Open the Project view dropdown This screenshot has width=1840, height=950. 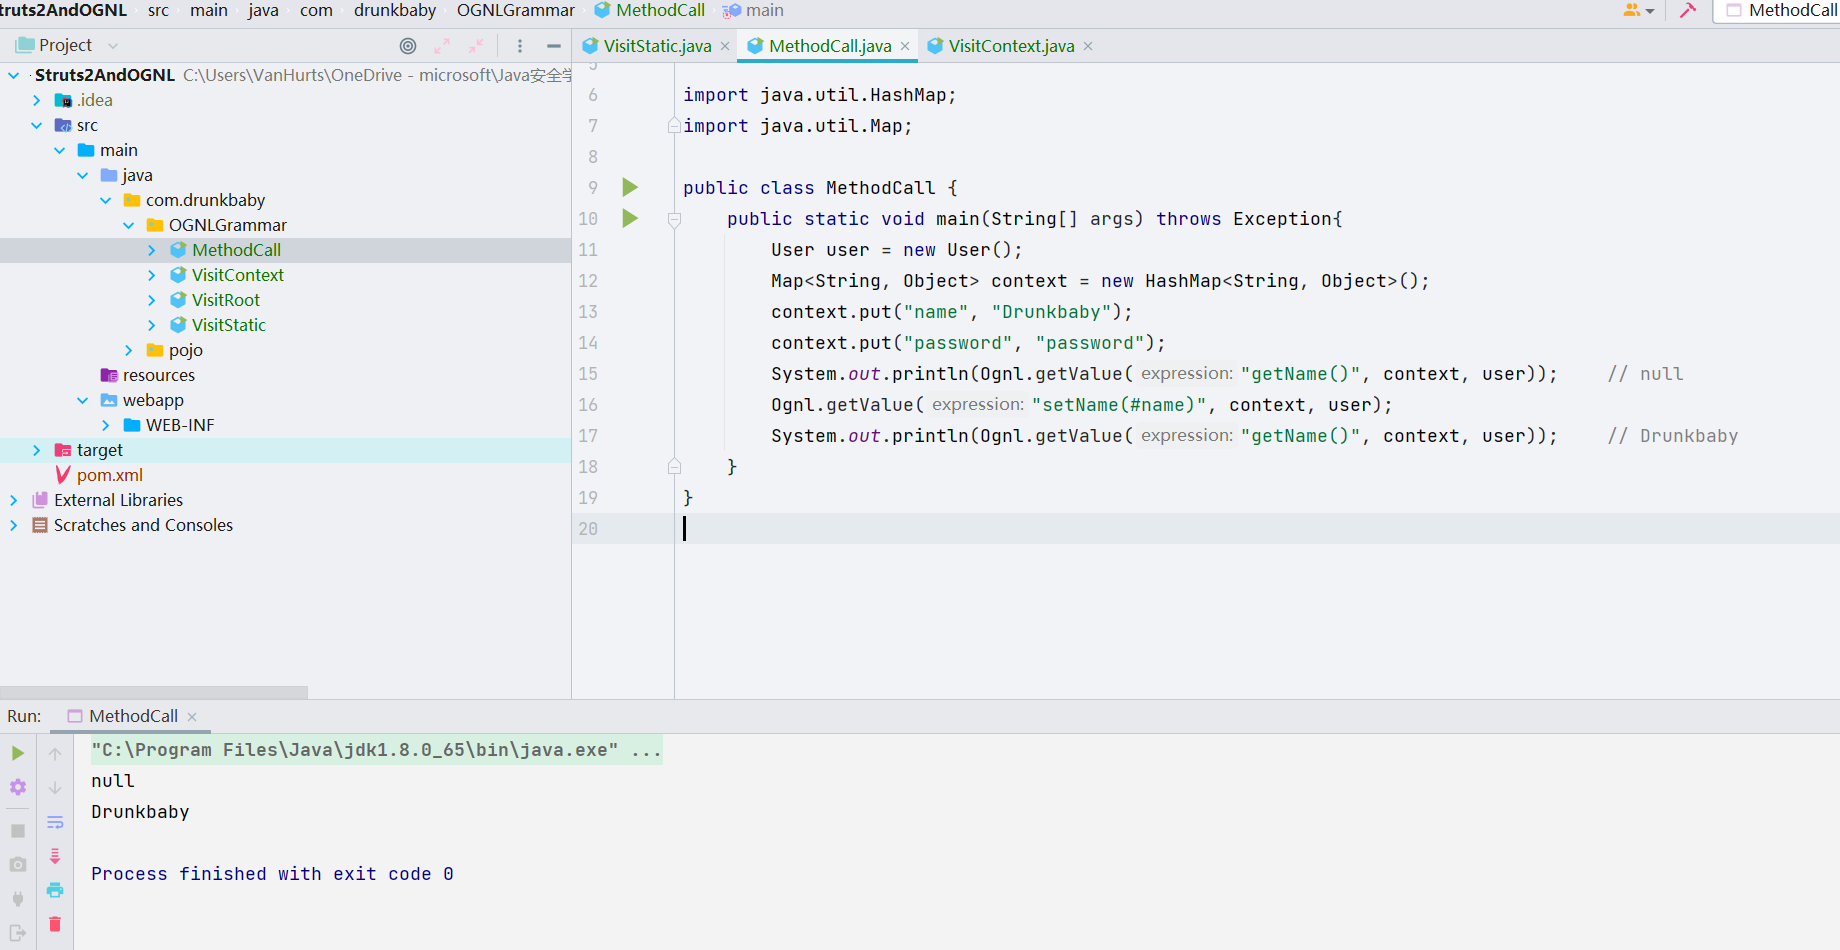click(113, 46)
